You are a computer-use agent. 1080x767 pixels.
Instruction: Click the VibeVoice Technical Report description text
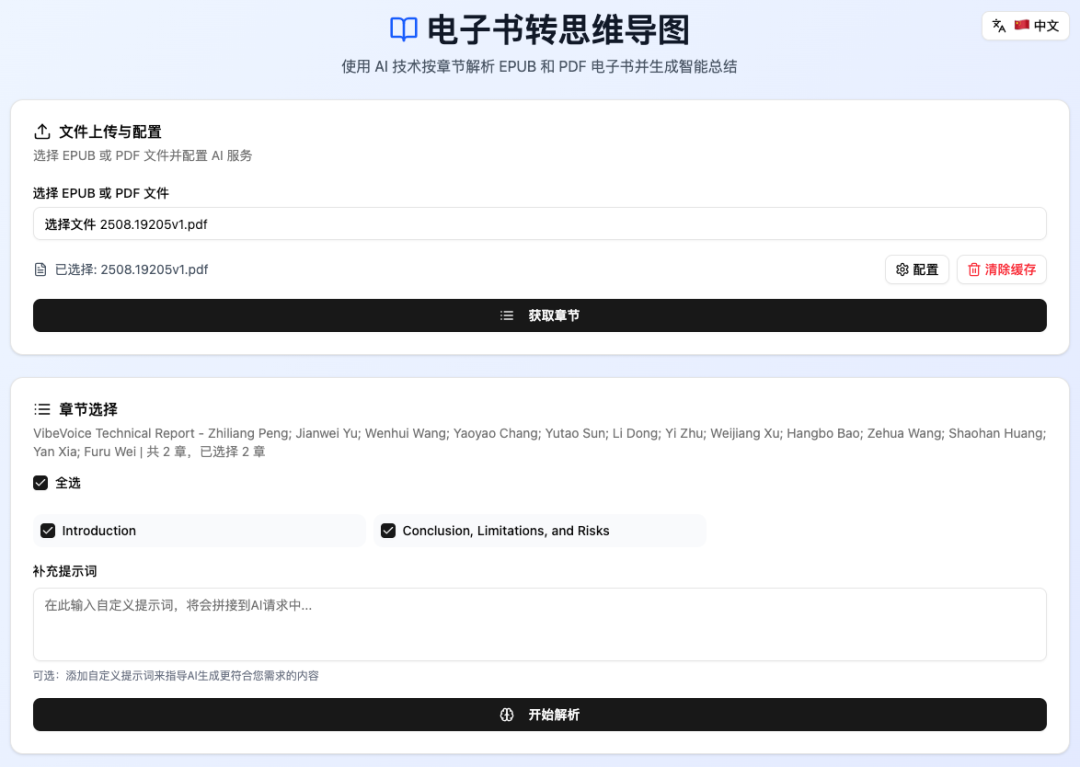(539, 442)
